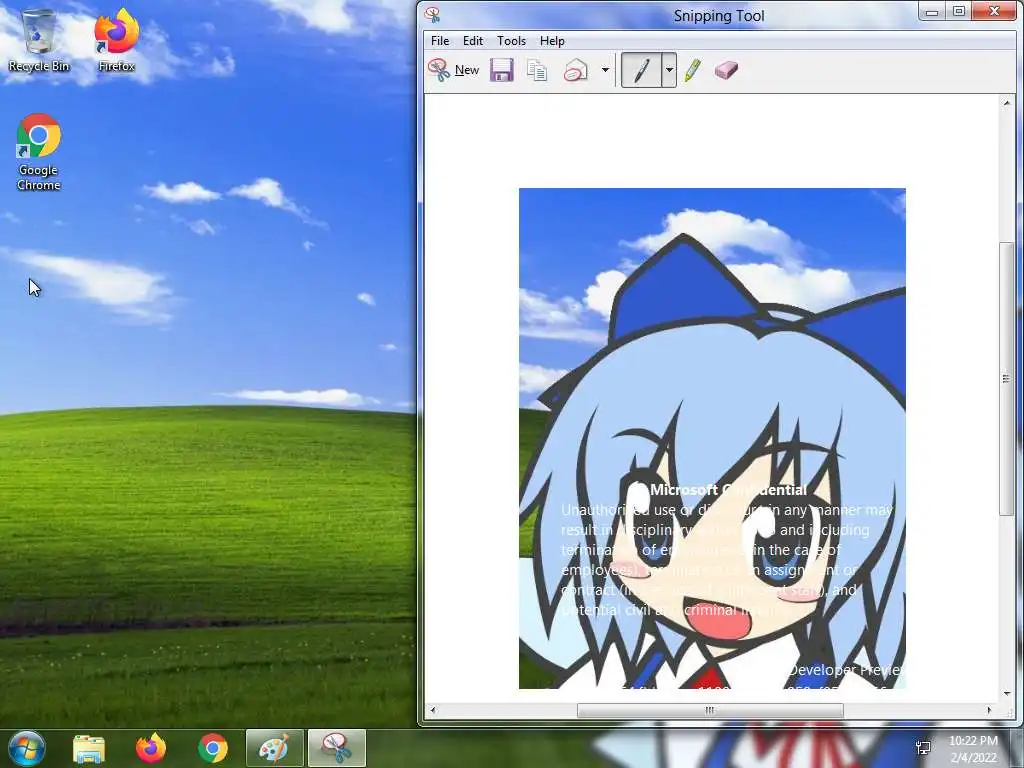Start a New snip in Snipping Tool
Viewport: 1024px width, 768px height.
[454, 70]
